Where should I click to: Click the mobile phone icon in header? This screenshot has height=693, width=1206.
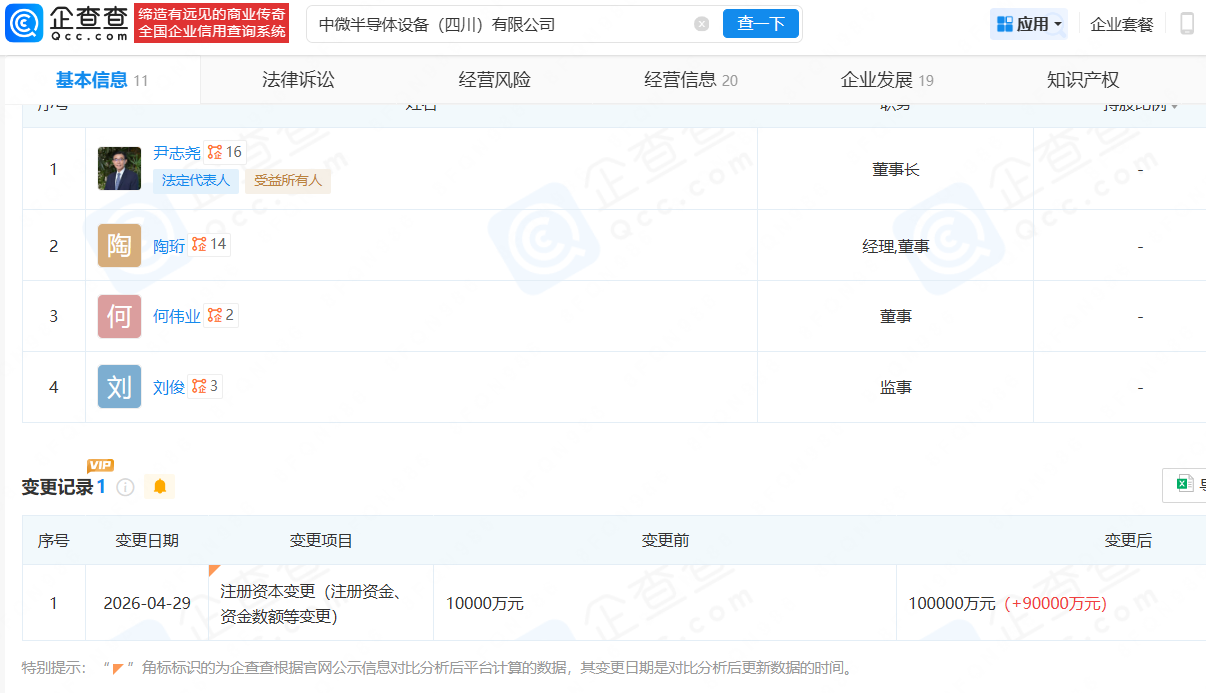coord(1187,24)
